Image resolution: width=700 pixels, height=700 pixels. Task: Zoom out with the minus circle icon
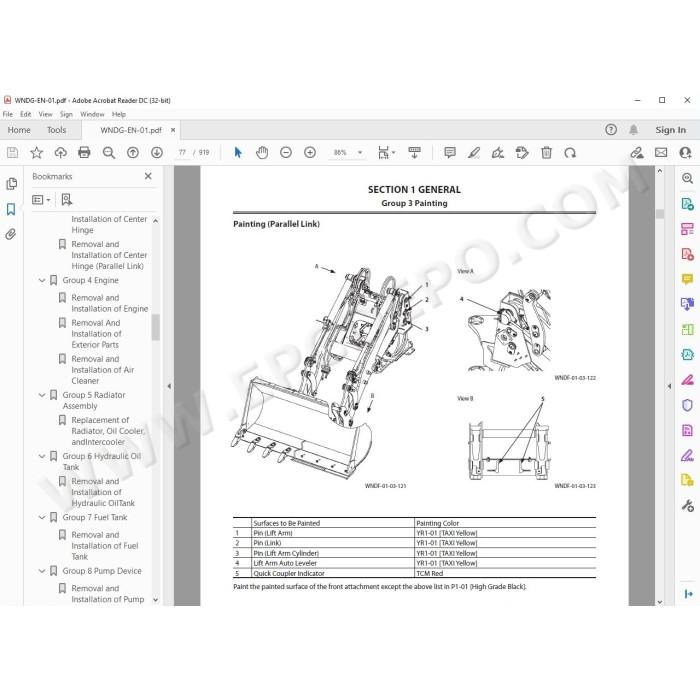[286, 153]
